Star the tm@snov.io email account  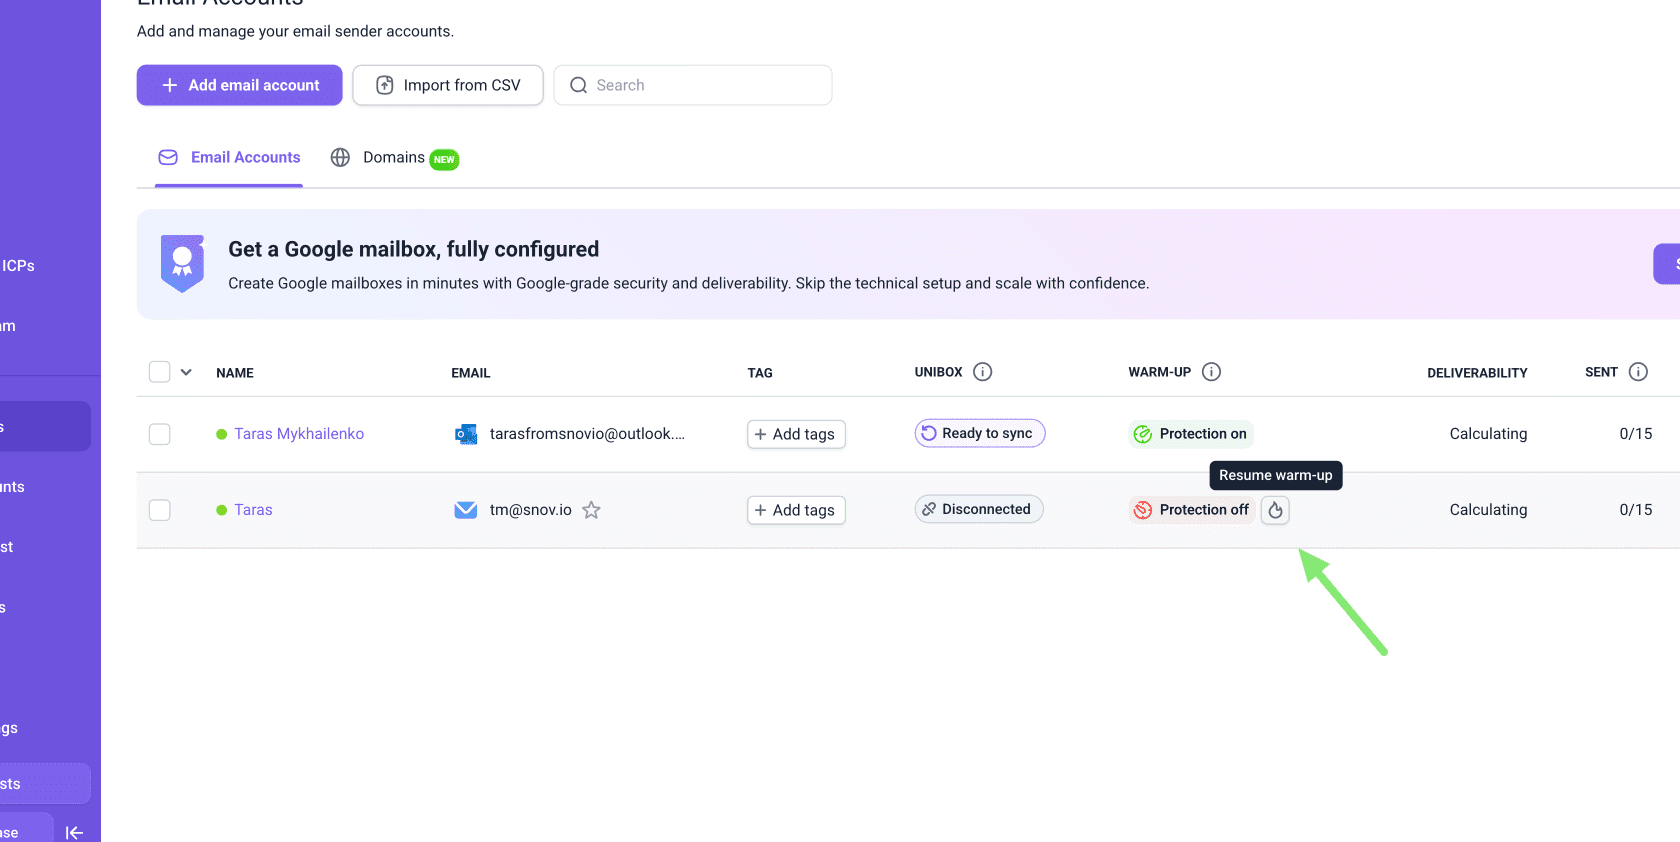591,510
